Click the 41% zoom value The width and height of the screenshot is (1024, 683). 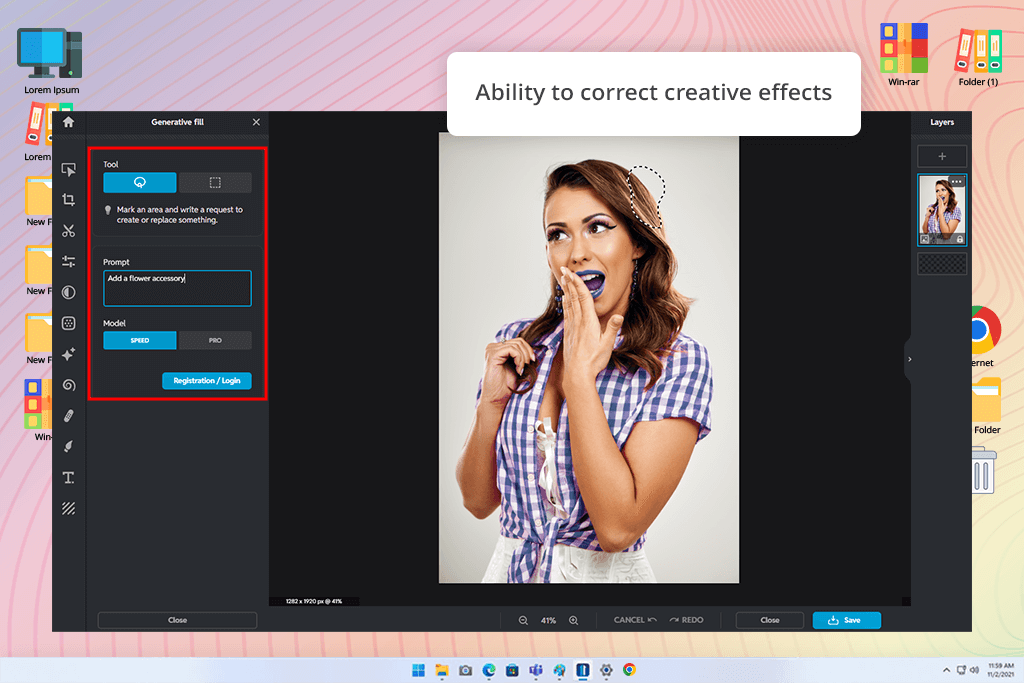point(548,620)
